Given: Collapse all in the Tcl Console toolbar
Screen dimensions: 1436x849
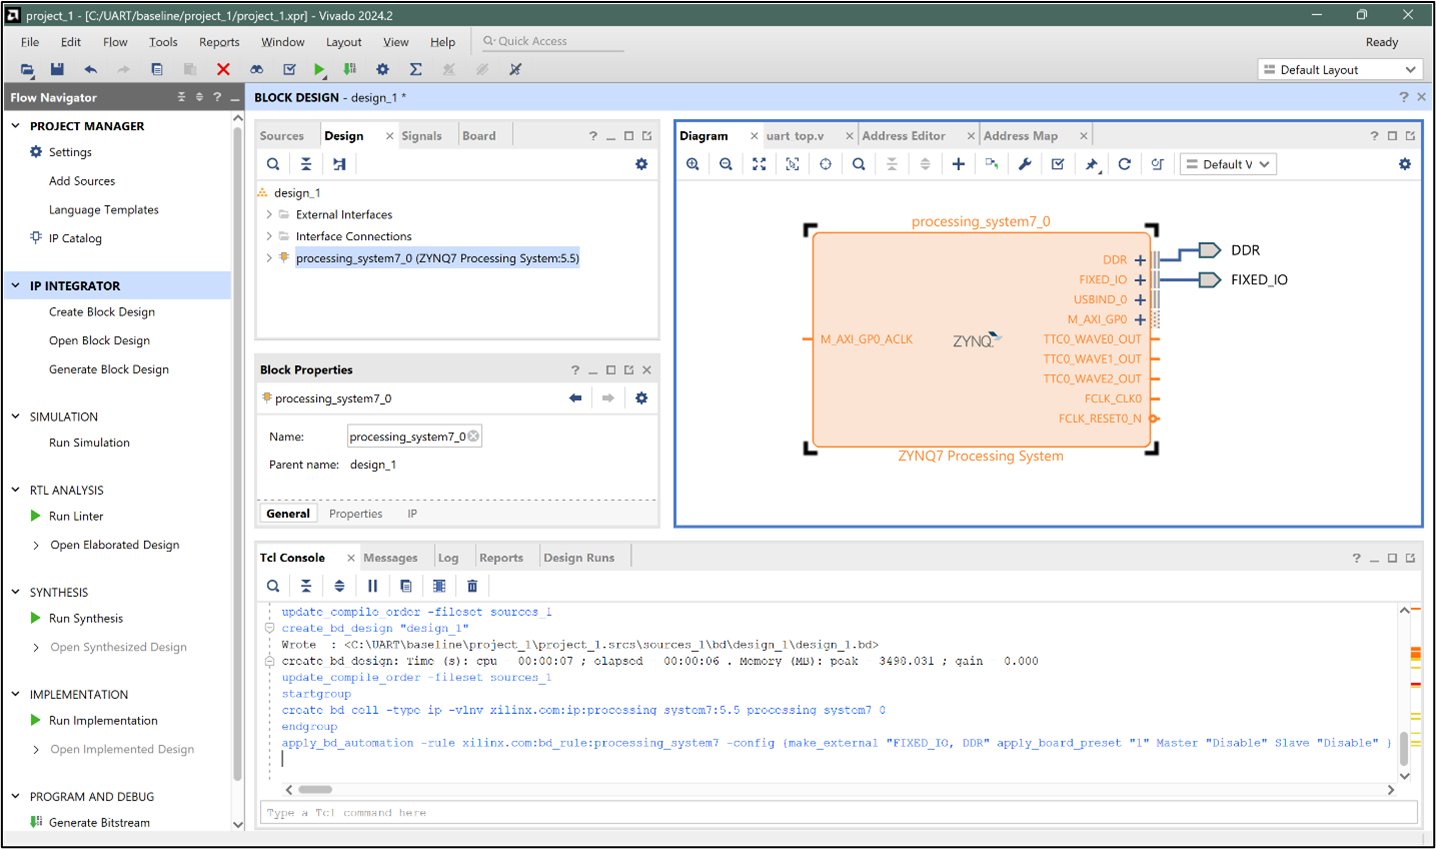Looking at the screenshot, I should pos(306,586).
